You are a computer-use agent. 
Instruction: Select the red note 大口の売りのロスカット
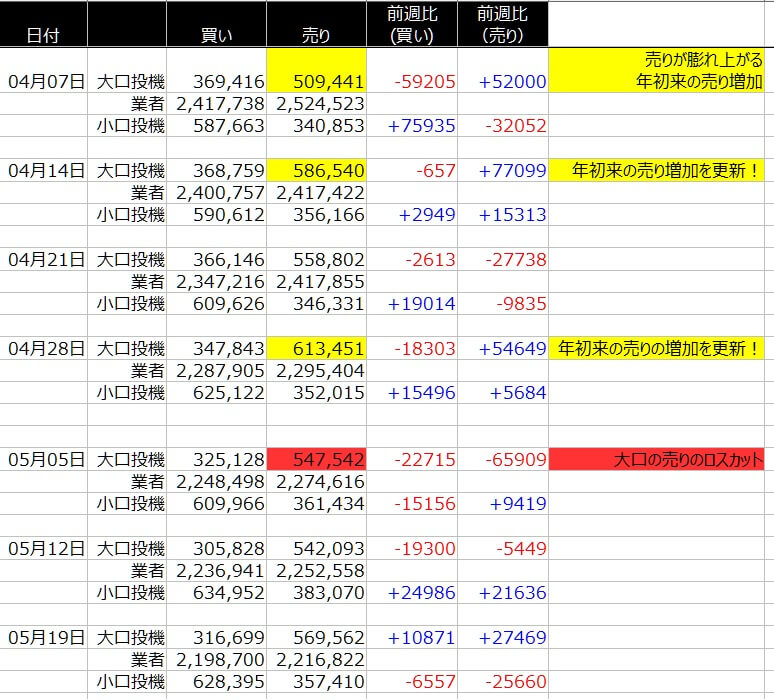click(656, 460)
